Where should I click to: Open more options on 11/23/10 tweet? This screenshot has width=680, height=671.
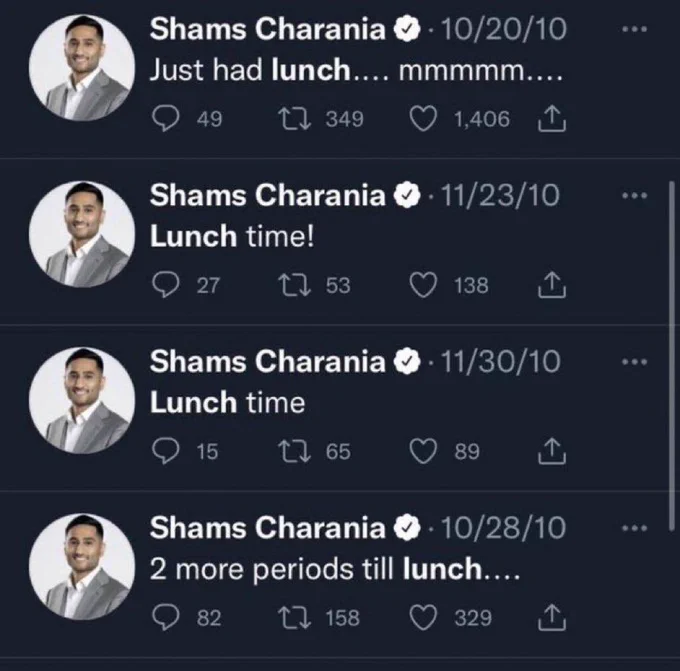point(634,196)
